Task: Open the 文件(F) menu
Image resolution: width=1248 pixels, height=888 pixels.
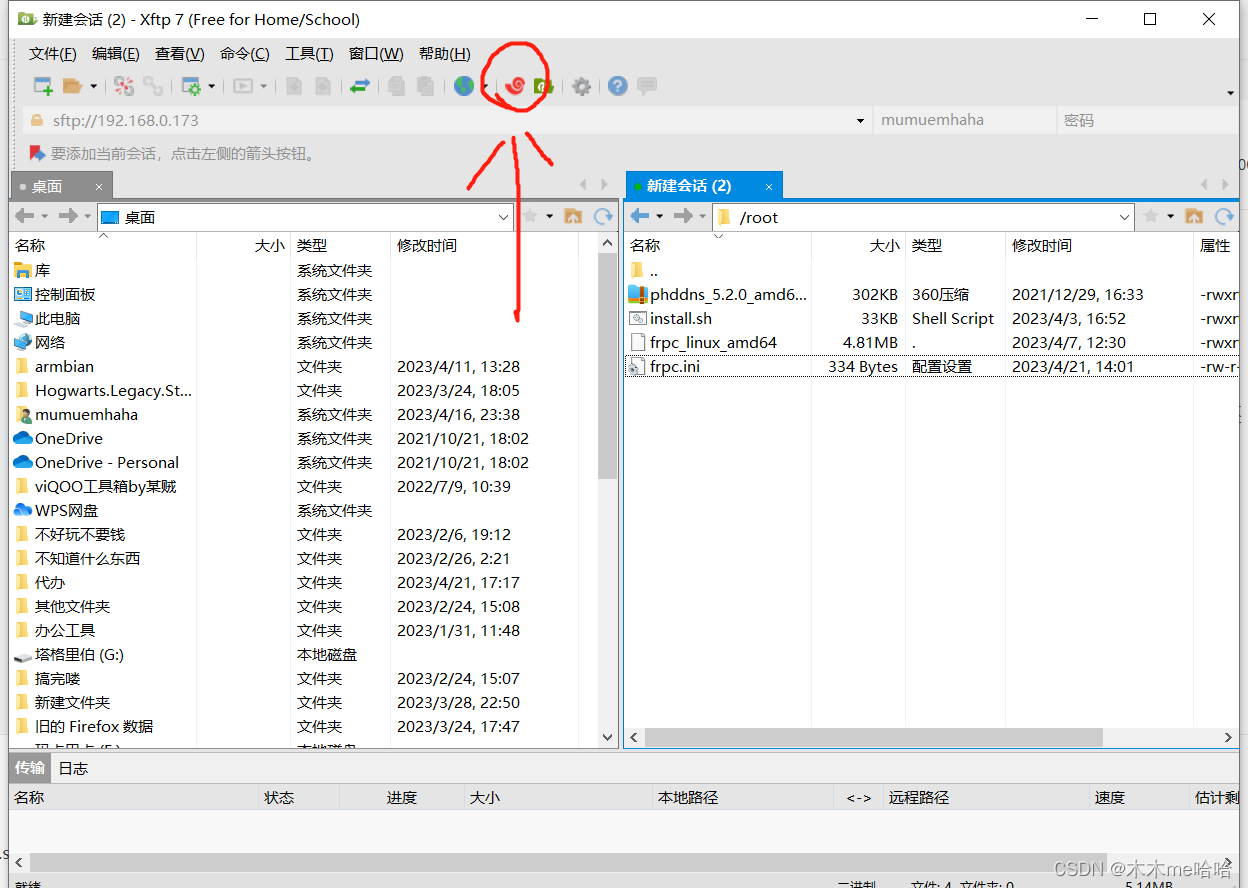Action: coord(52,54)
